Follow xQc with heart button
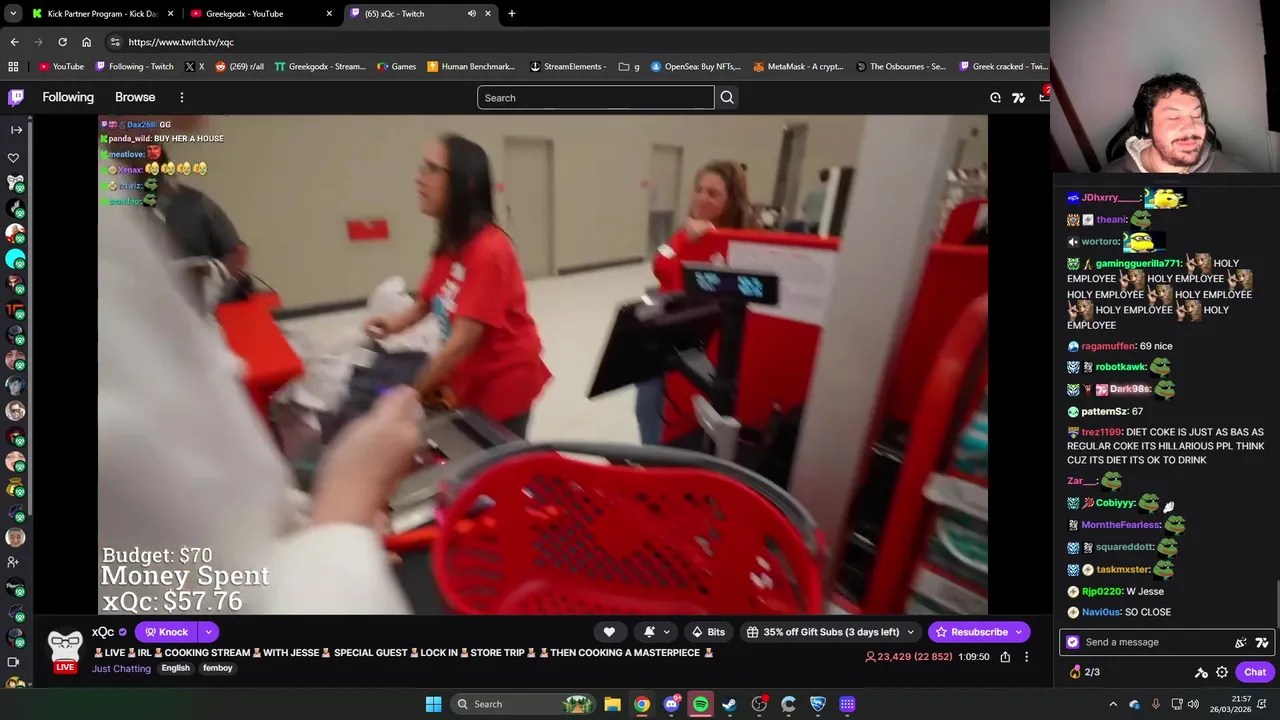The width and height of the screenshot is (1280, 720). [x=609, y=632]
